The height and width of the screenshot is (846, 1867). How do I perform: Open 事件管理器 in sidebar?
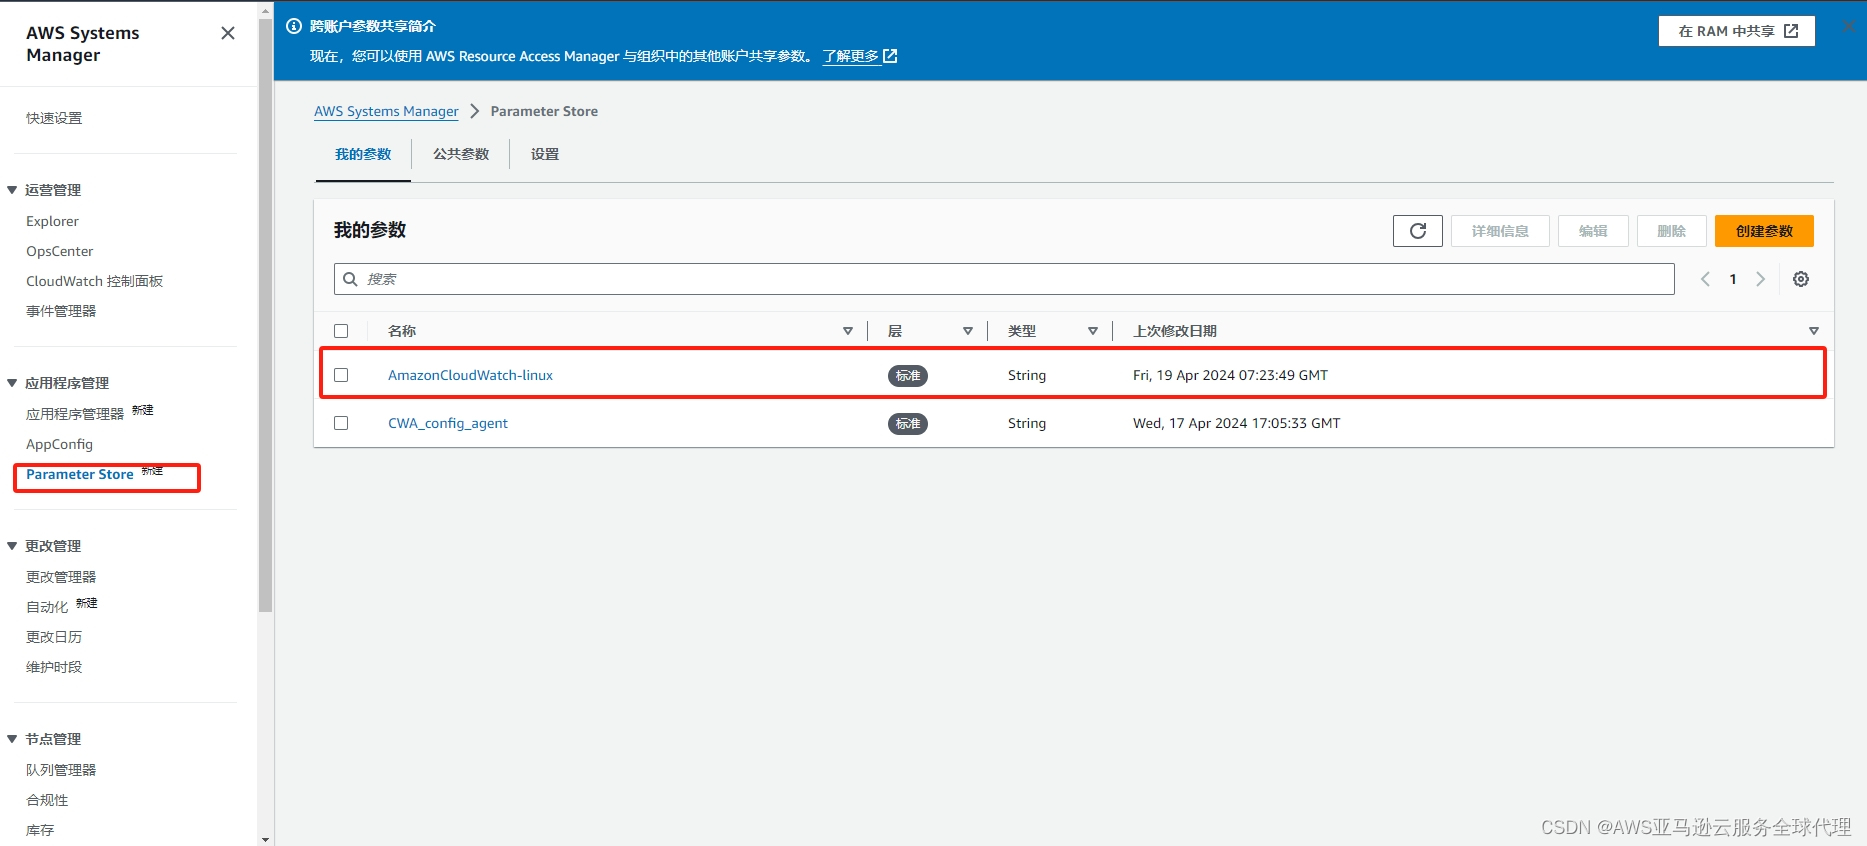61,311
